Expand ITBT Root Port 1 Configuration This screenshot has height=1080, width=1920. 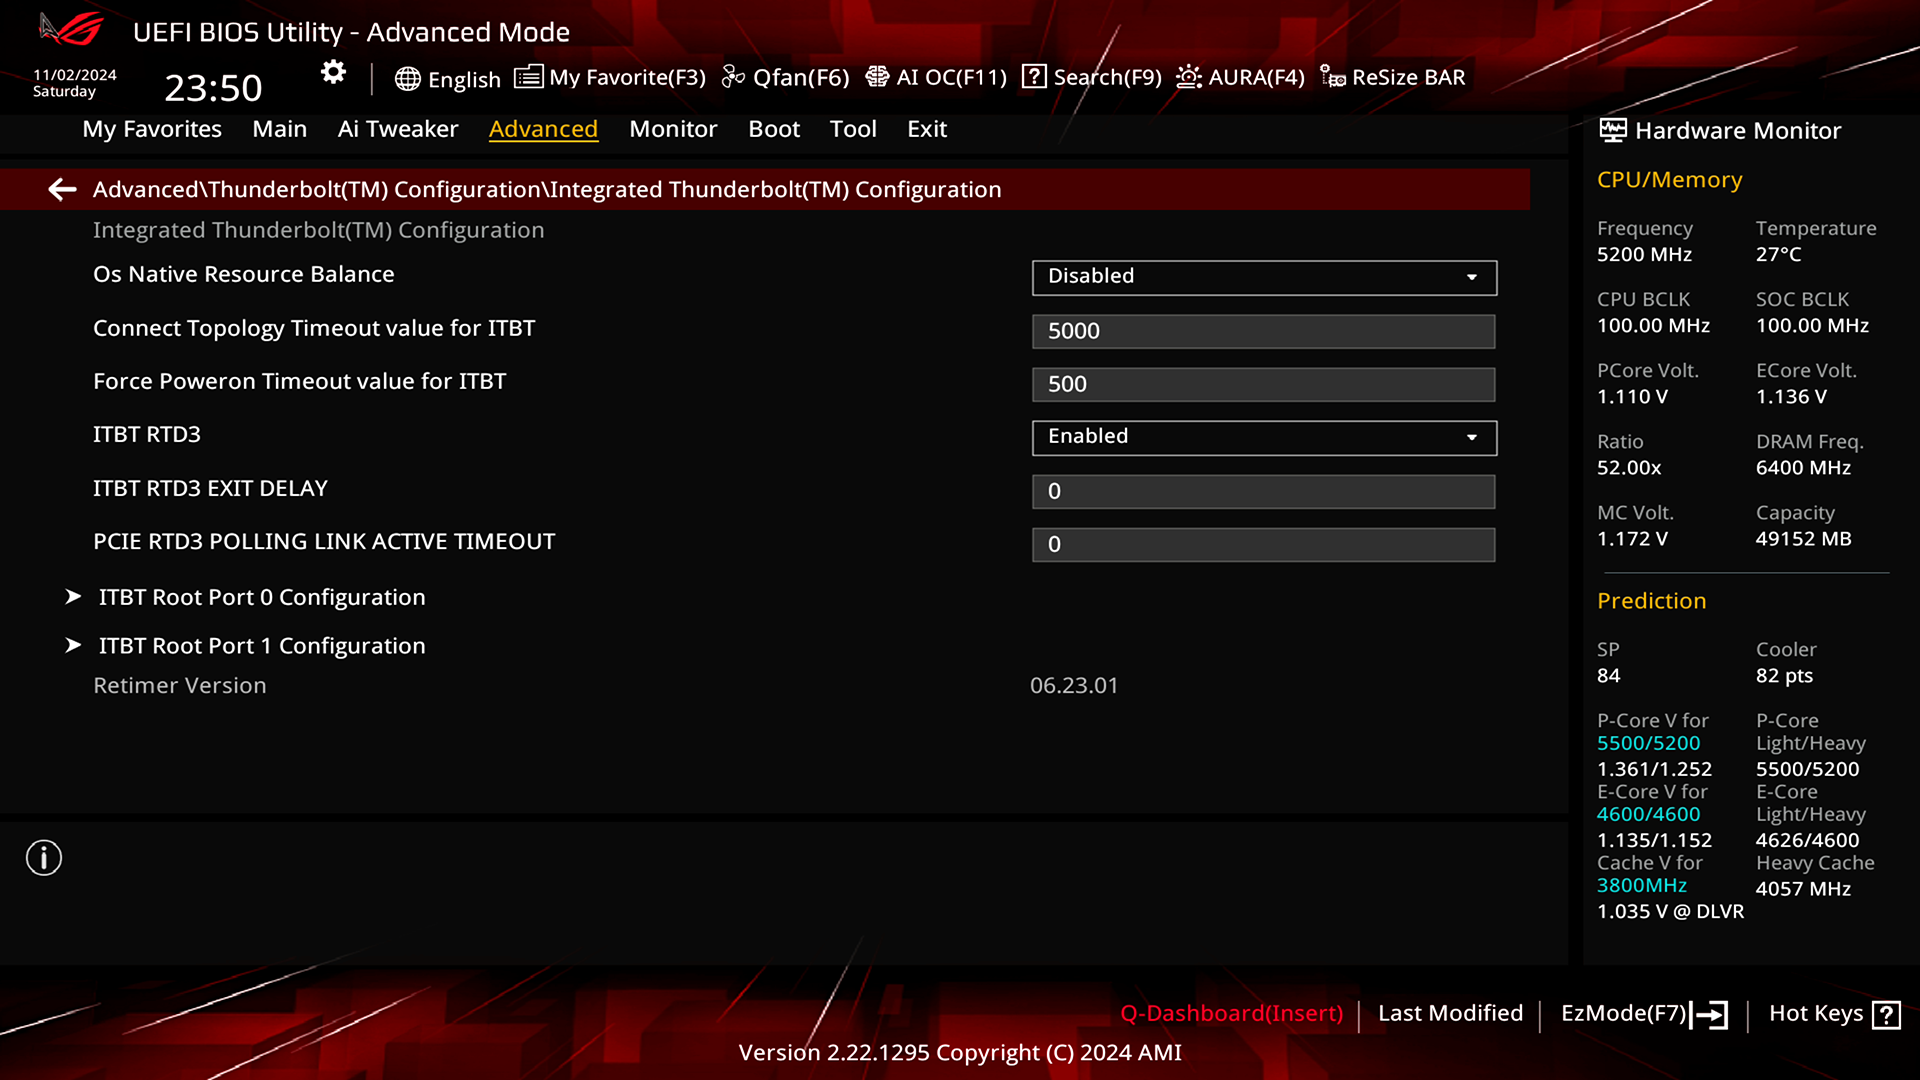[x=262, y=645]
